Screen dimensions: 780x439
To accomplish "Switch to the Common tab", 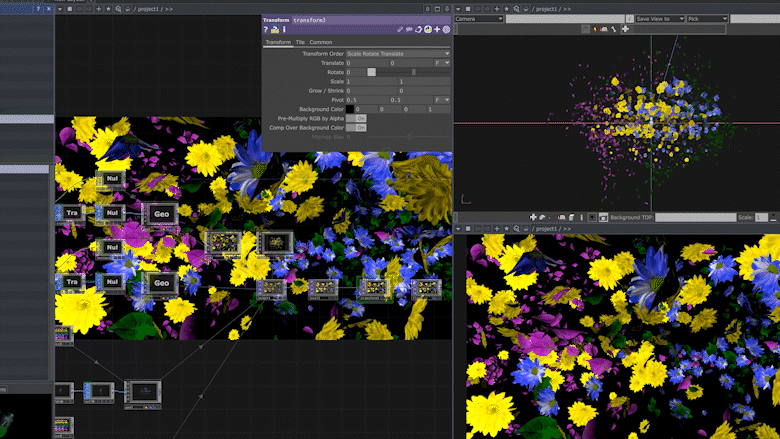I will (x=321, y=42).
